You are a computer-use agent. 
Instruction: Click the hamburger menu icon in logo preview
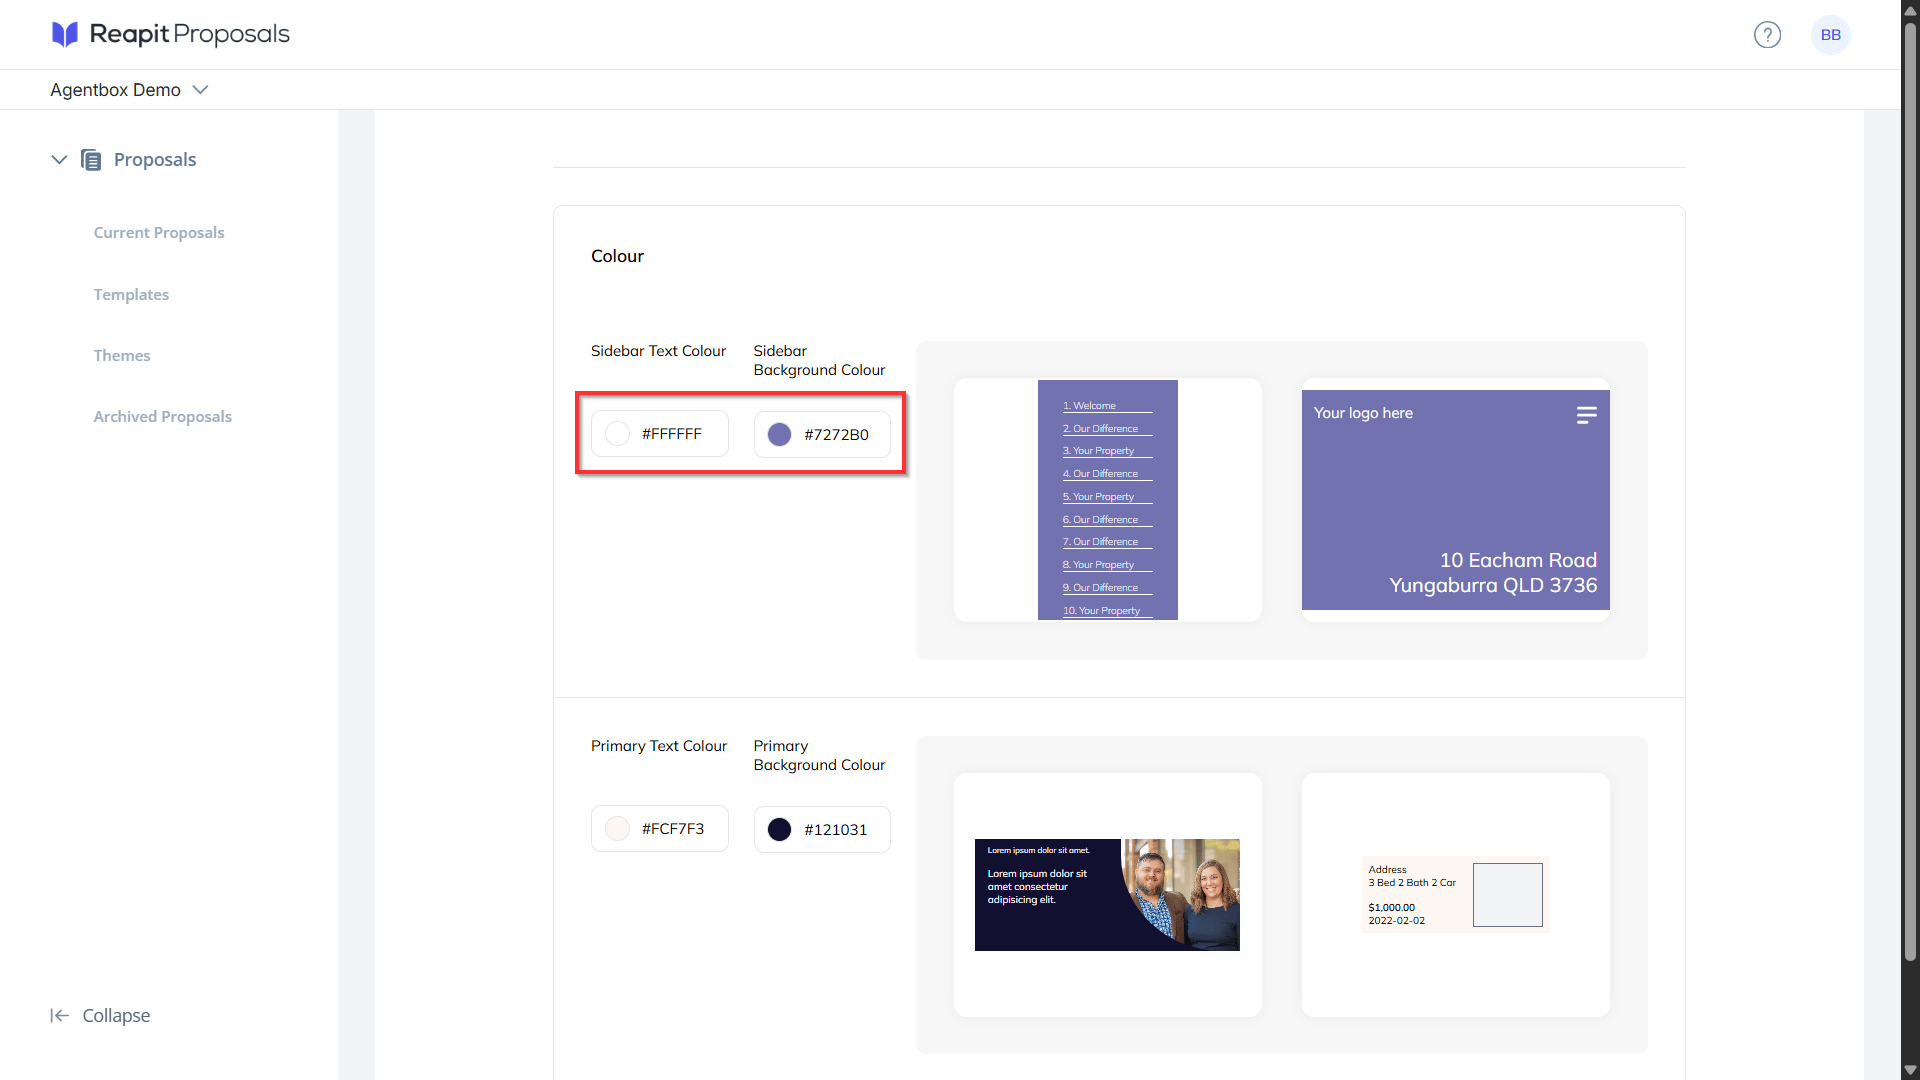[1586, 415]
